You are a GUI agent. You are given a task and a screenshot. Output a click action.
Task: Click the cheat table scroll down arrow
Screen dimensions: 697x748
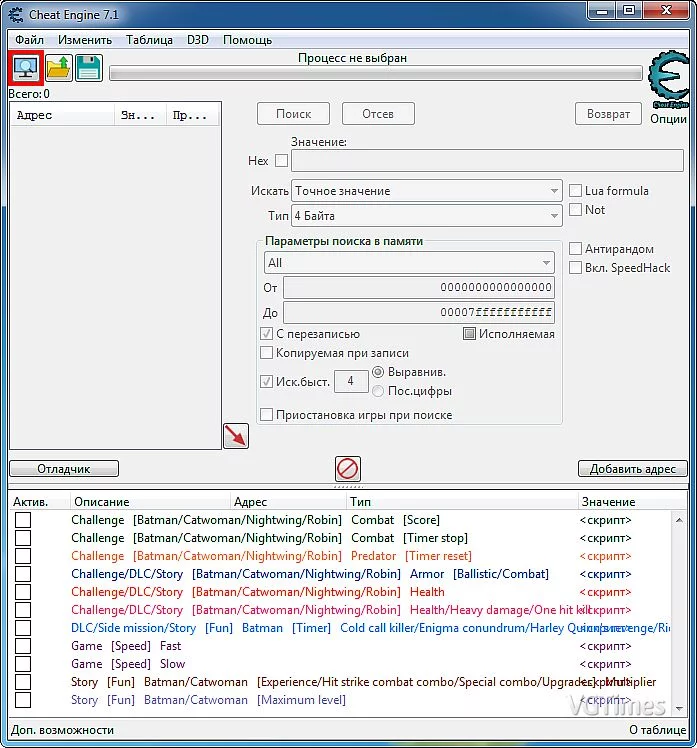click(679, 708)
